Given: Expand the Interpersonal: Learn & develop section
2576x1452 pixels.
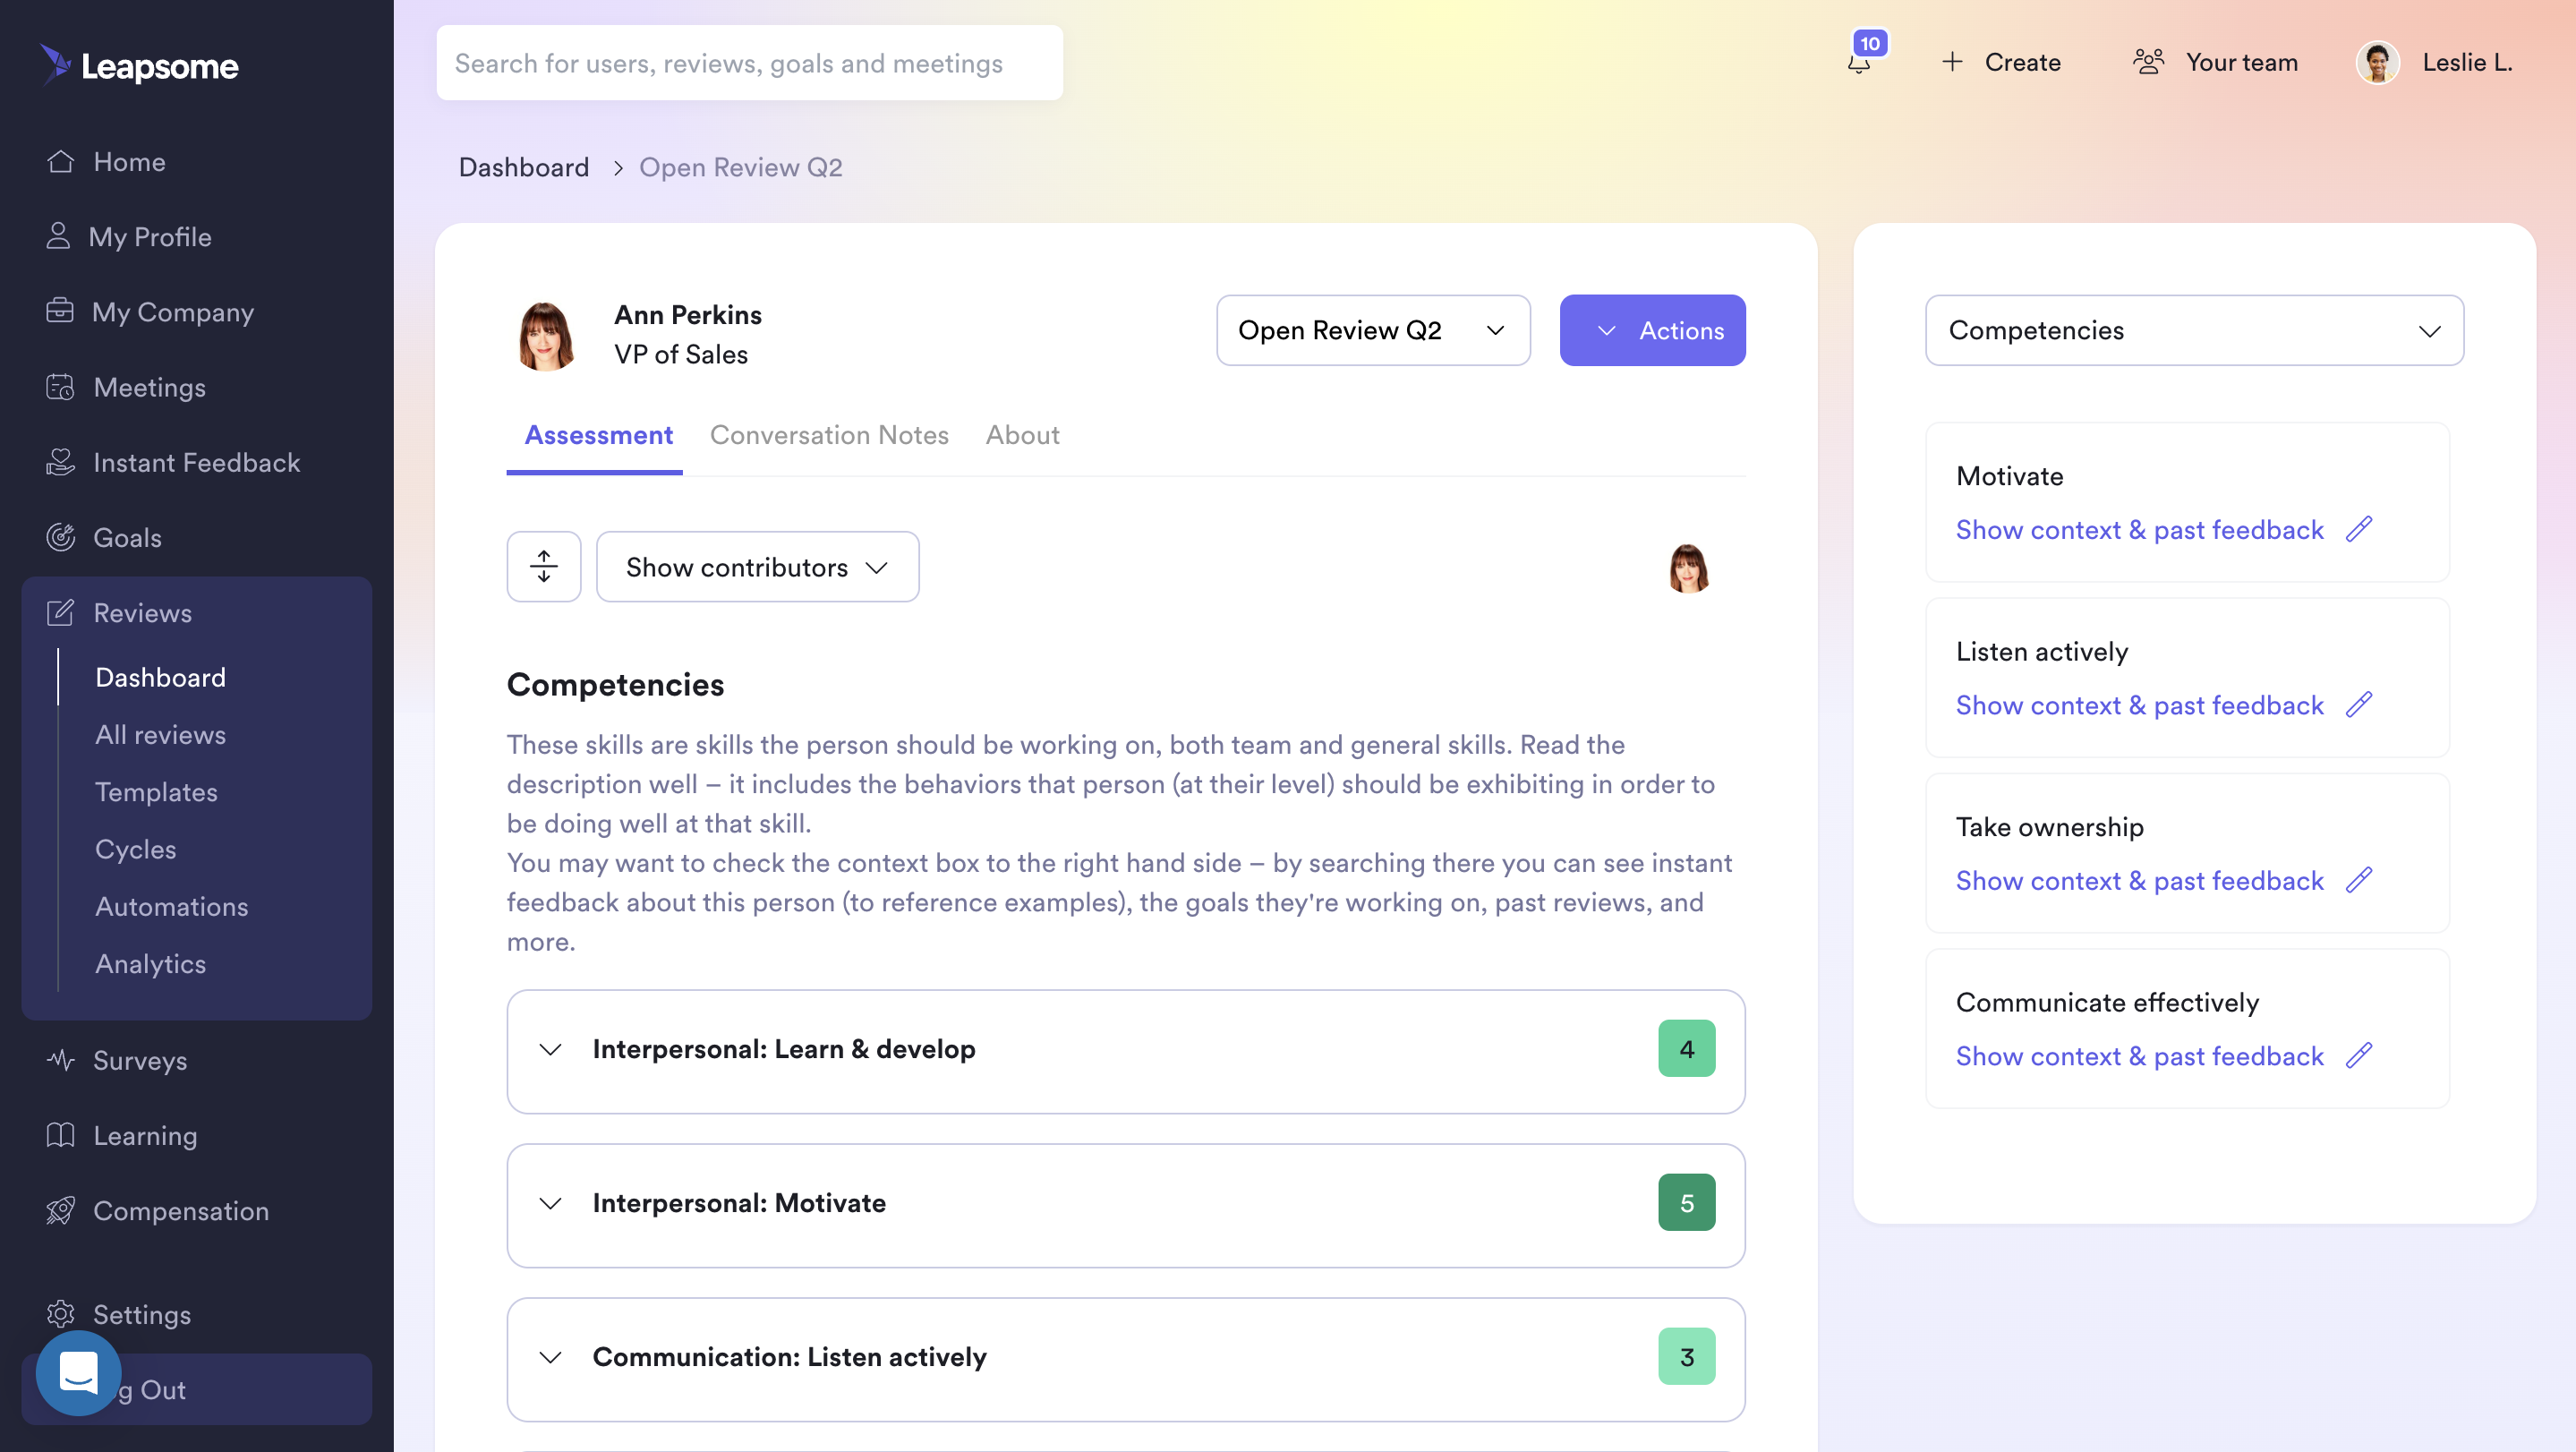Looking at the screenshot, I should [550, 1049].
